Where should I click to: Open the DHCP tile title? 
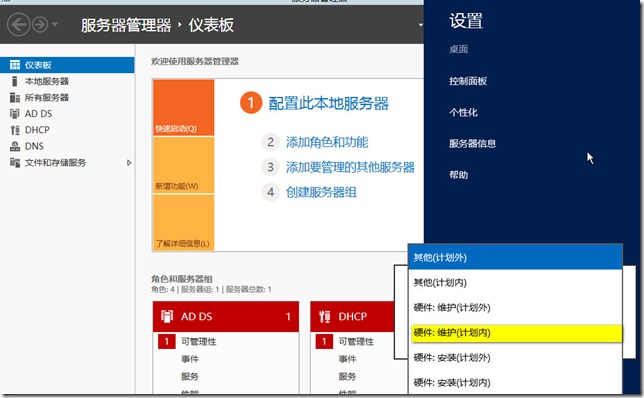tap(352, 316)
